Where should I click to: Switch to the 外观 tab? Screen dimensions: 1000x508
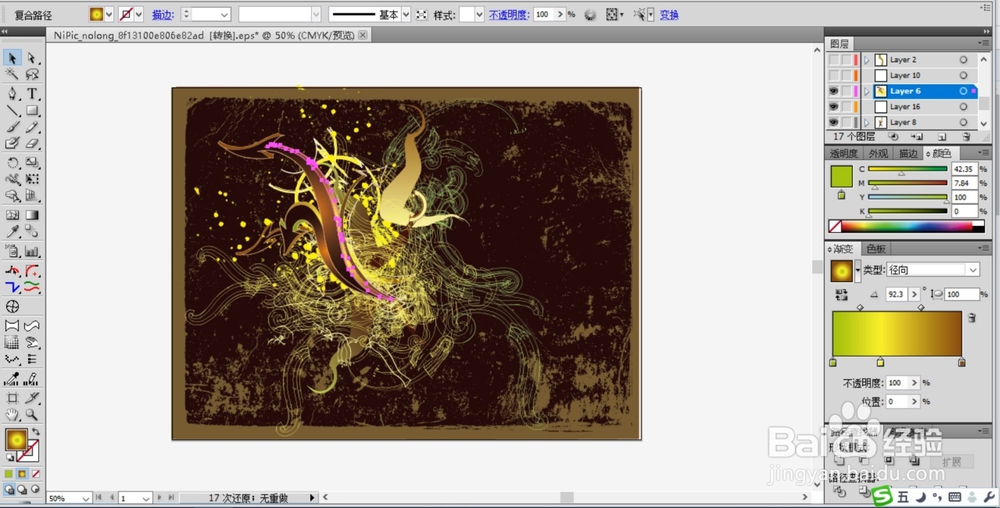[x=878, y=154]
